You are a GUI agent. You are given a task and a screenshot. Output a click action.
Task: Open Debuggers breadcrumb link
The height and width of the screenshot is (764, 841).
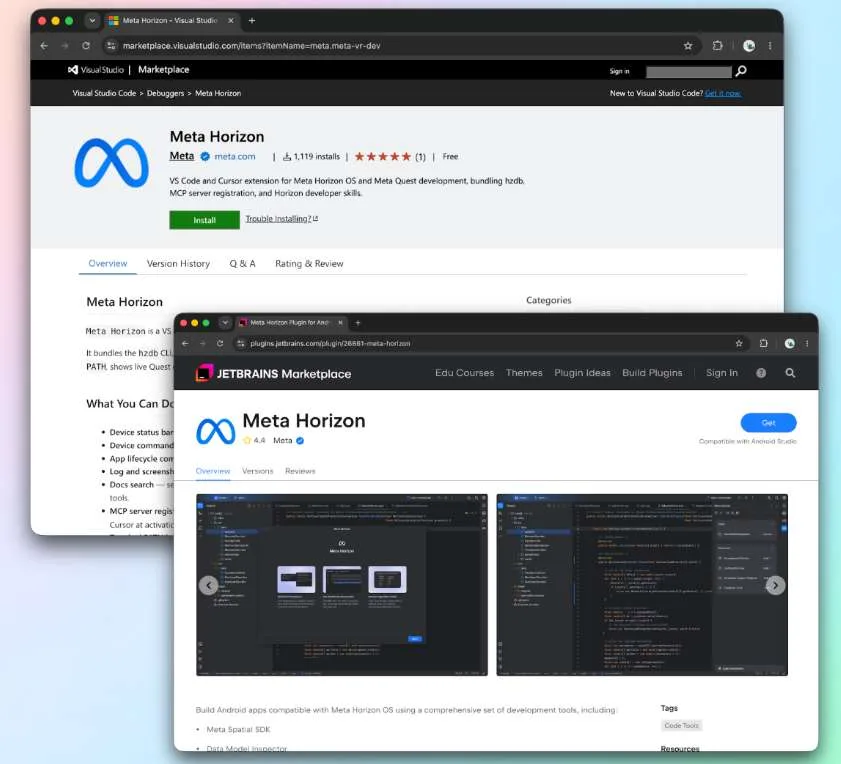[x=165, y=93]
